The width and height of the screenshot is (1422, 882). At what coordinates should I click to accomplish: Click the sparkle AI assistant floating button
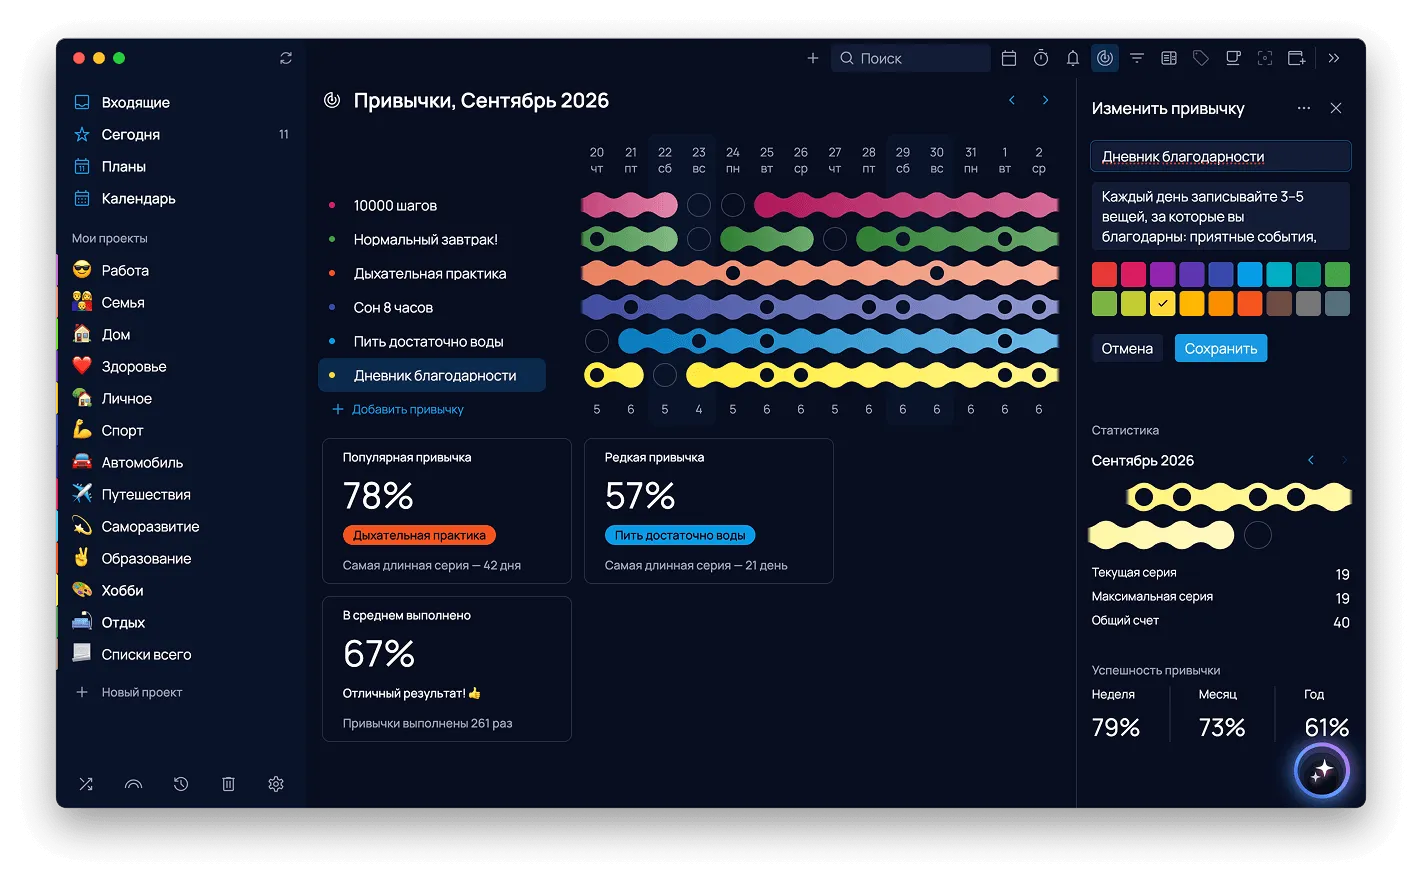[x=1322, y=771]
